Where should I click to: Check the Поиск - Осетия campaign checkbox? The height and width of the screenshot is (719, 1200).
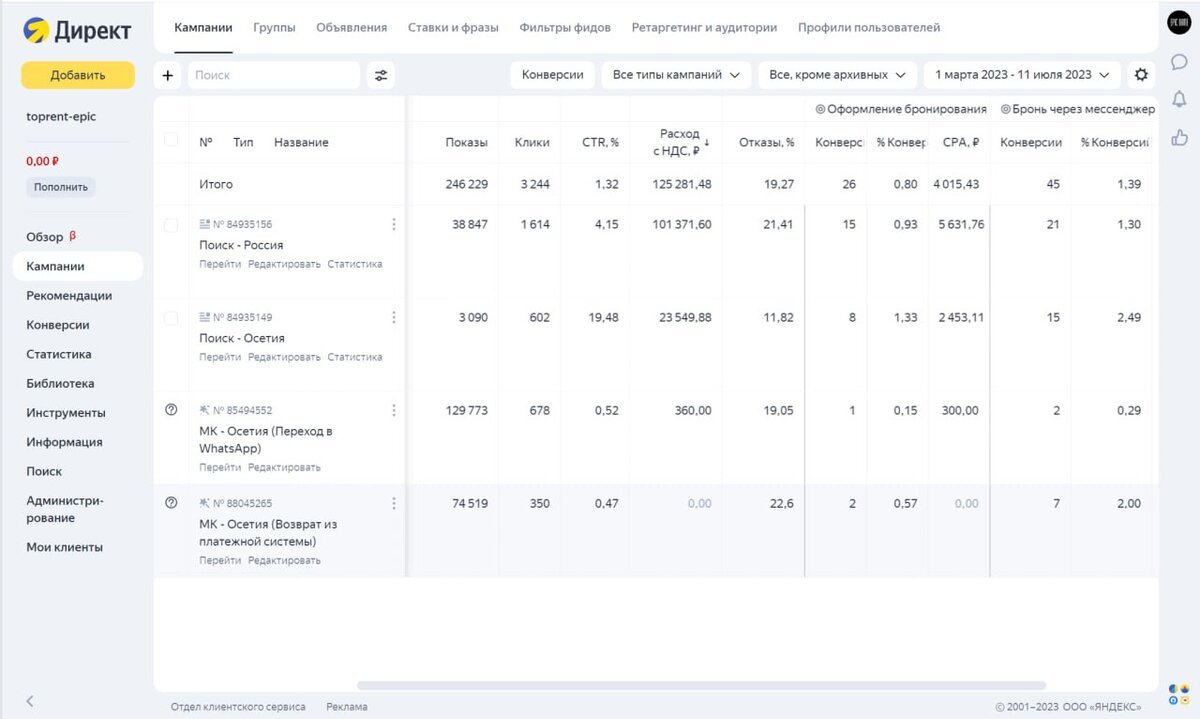171,318
